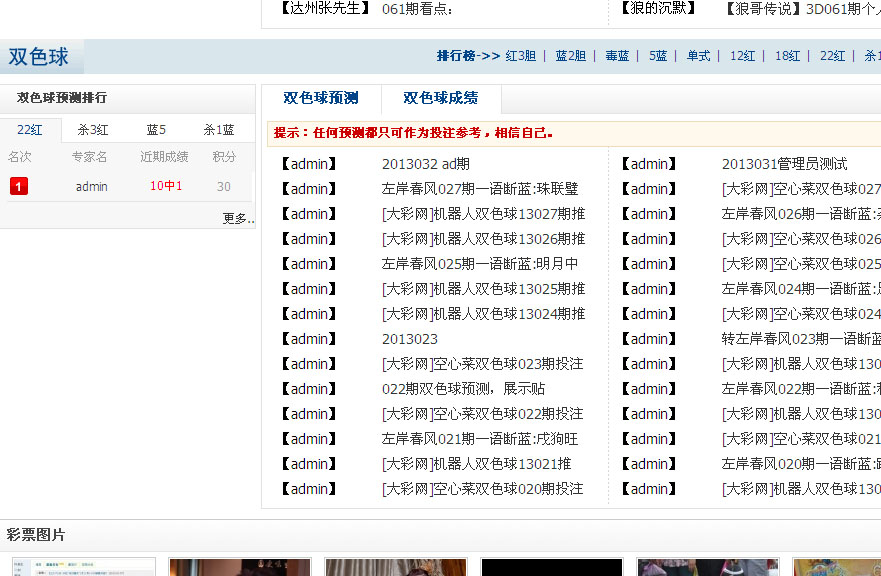Open [大彩网]空心菜双色球020期投注 post
Image resolution: width=881 pixels, height=576 pixels.
[482, 489]
